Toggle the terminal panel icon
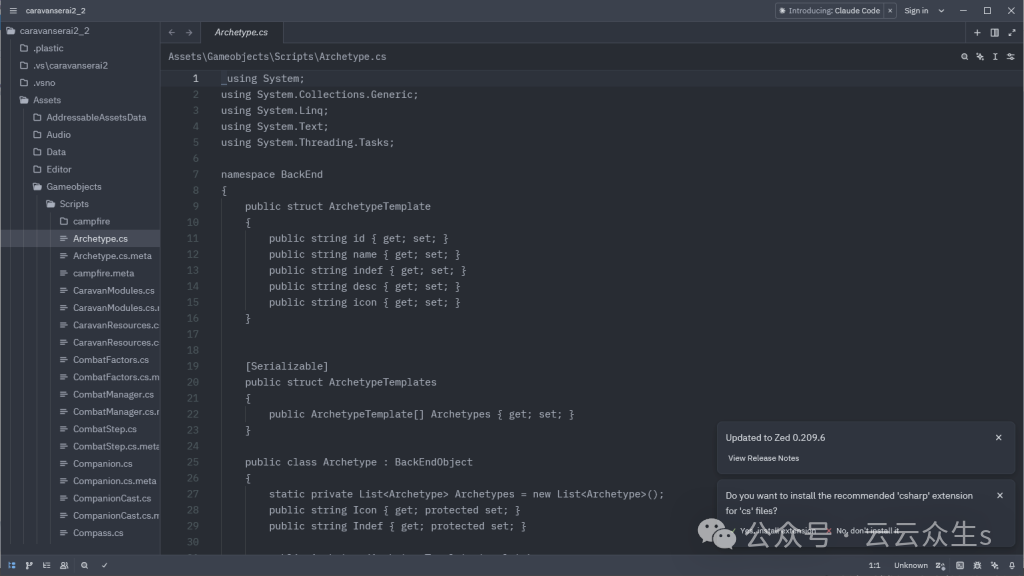Viewport: 1024px width, 576px height. (x=959, y=566)
